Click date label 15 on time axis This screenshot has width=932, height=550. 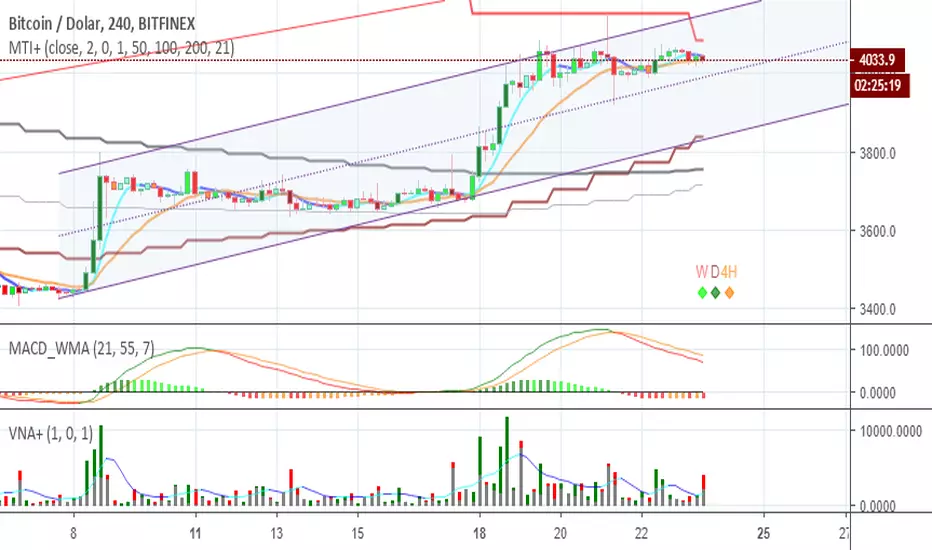click(x=357, y=533)
